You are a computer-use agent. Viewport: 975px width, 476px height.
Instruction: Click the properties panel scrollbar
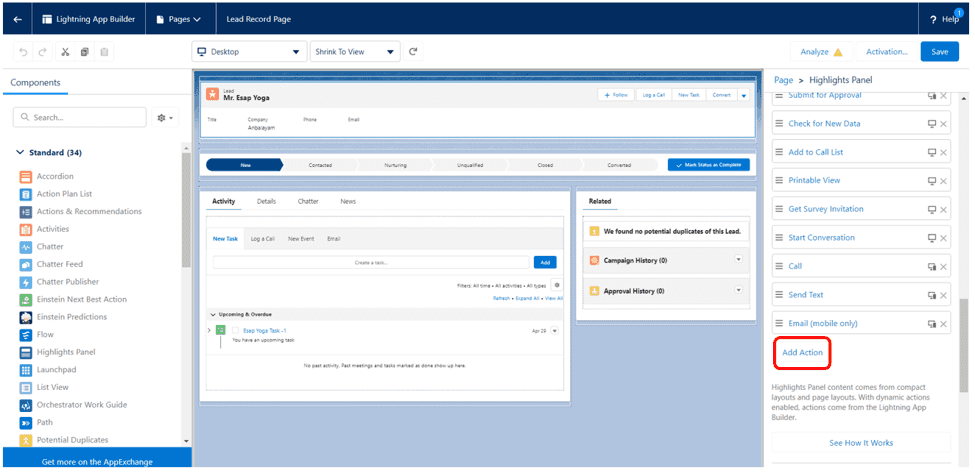coord(963,345)
